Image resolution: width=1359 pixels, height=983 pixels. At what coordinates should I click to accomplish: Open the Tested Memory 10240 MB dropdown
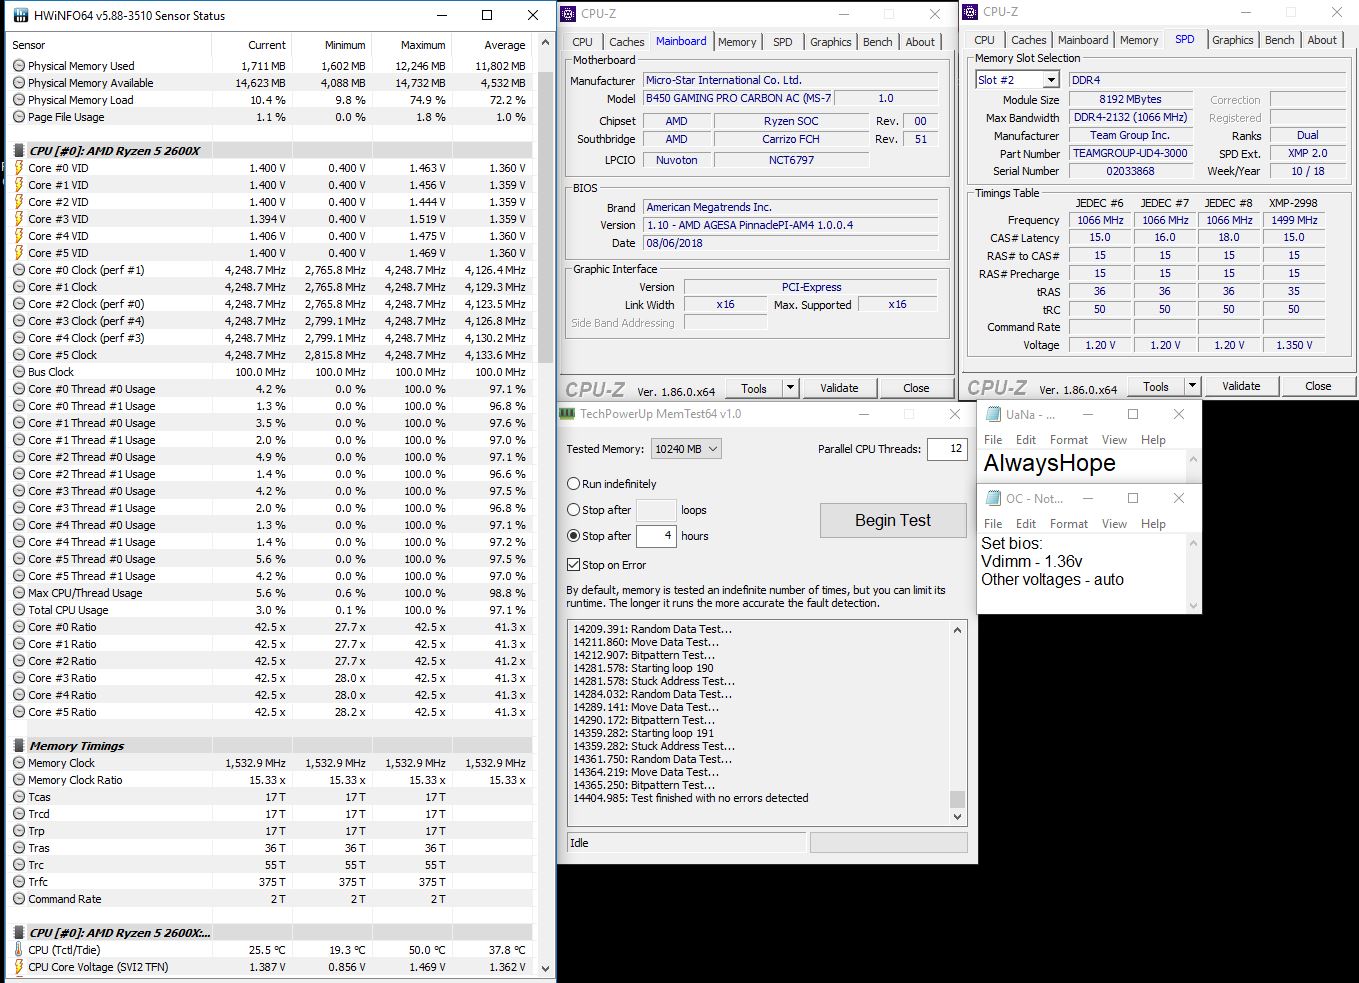pyautogui.click(x=686, y=449)
